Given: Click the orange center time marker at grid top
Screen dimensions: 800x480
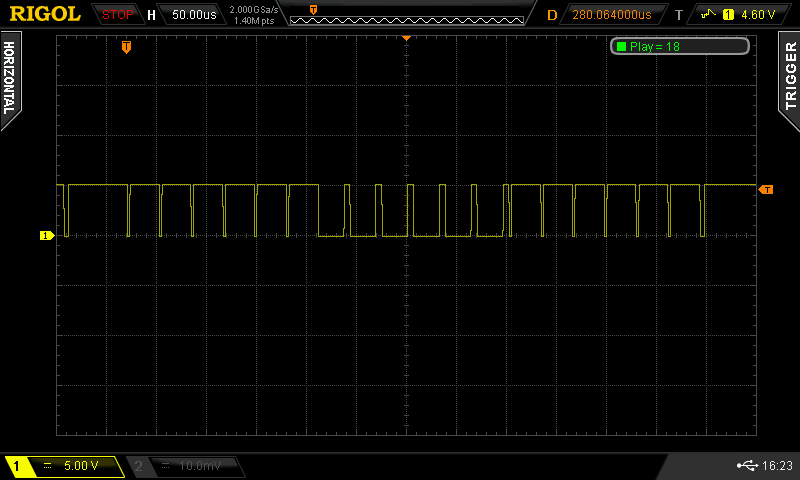Looking at the screenshot, I should tap(407, 37).
